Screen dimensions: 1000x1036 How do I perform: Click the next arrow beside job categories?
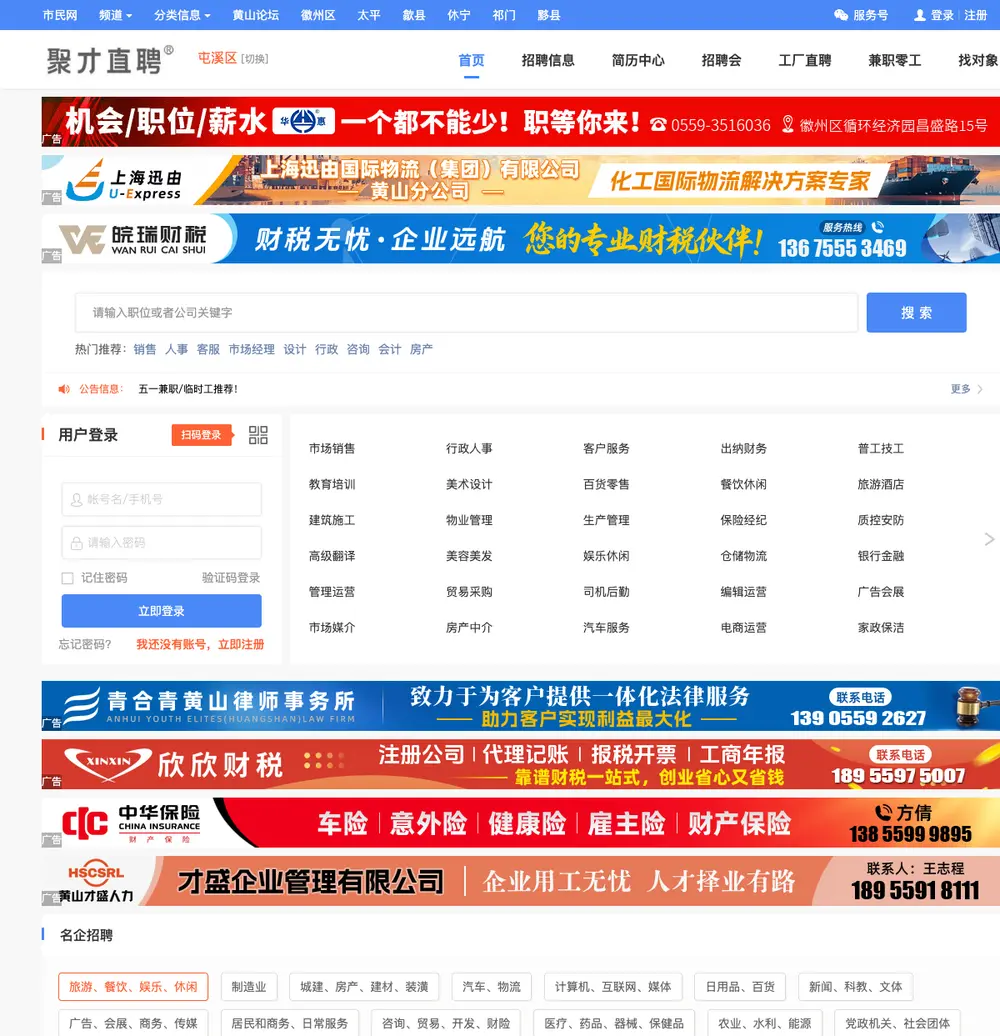[989, 539]
